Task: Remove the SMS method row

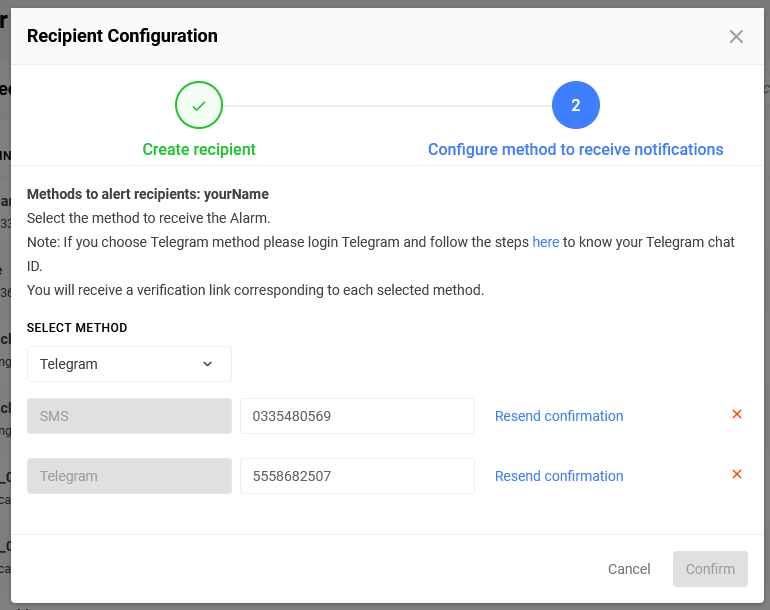Action: [737, 414]
